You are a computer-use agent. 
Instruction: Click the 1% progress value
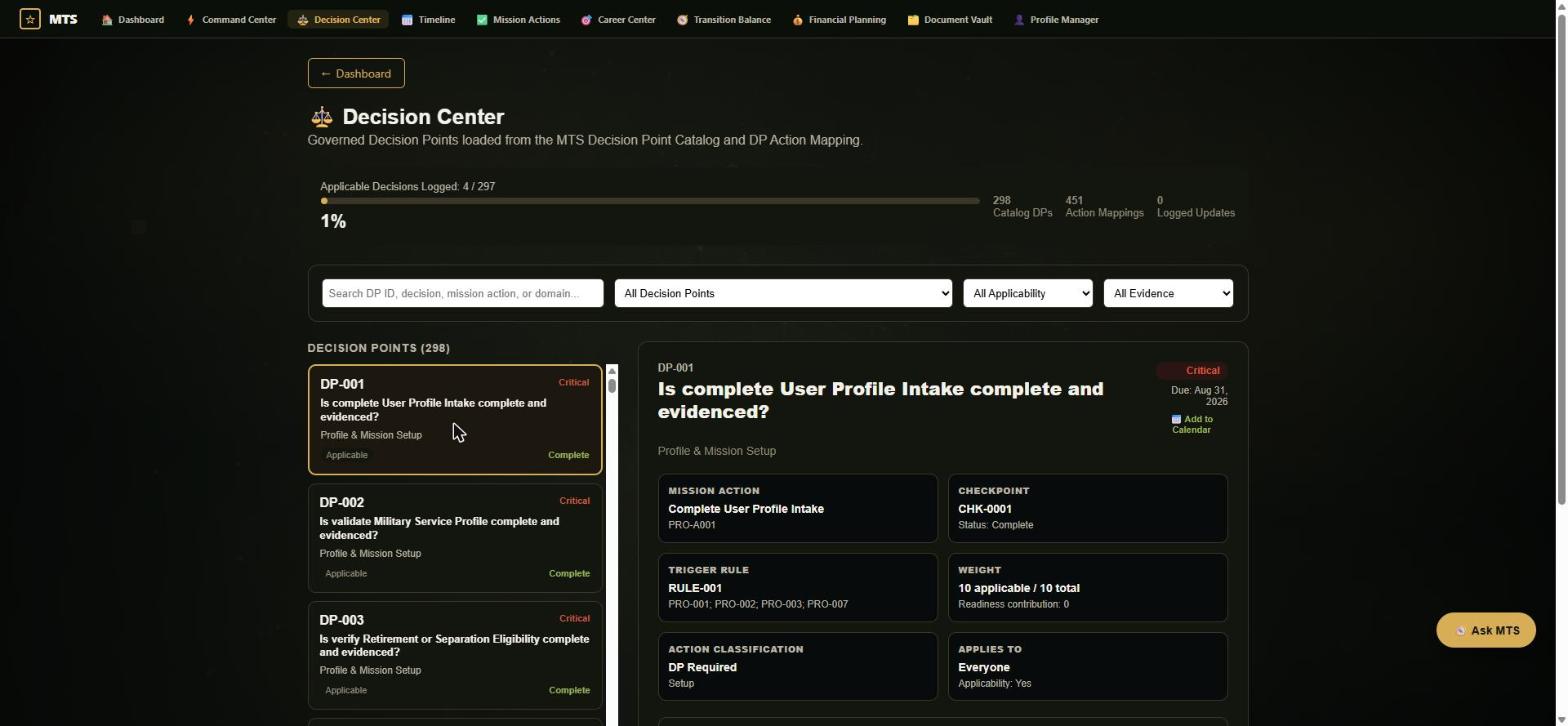tap(334, 222)
